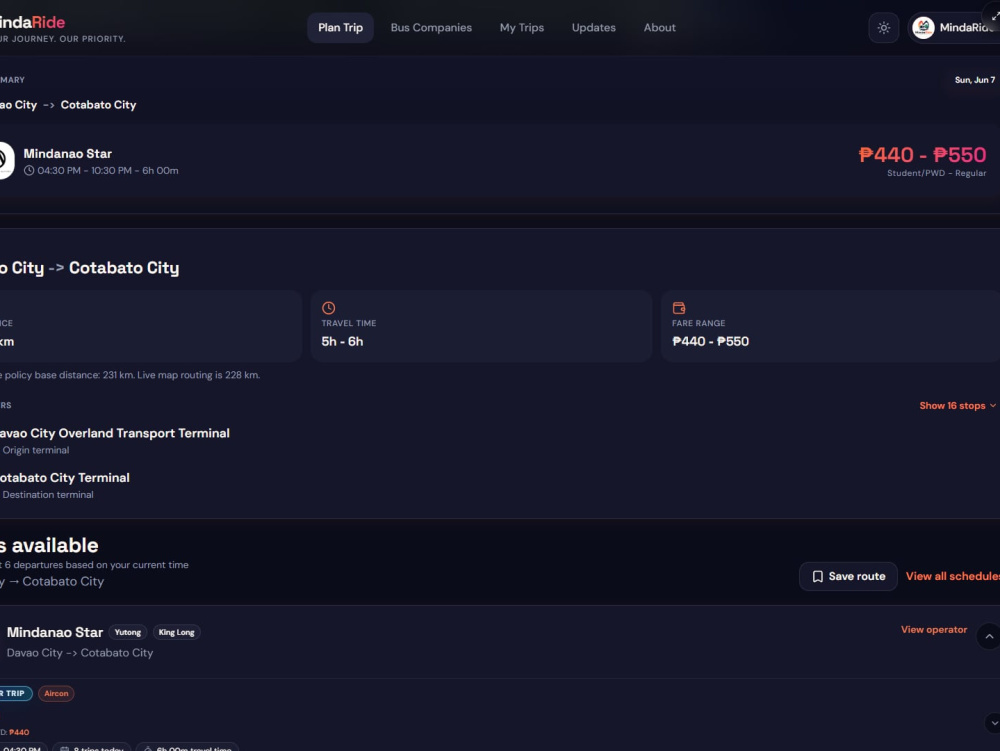The height and width of the screenshot is (751, 1000).
Task: Open My Trips in navigation
Action: pyautogui.click(x=522, y=27)
